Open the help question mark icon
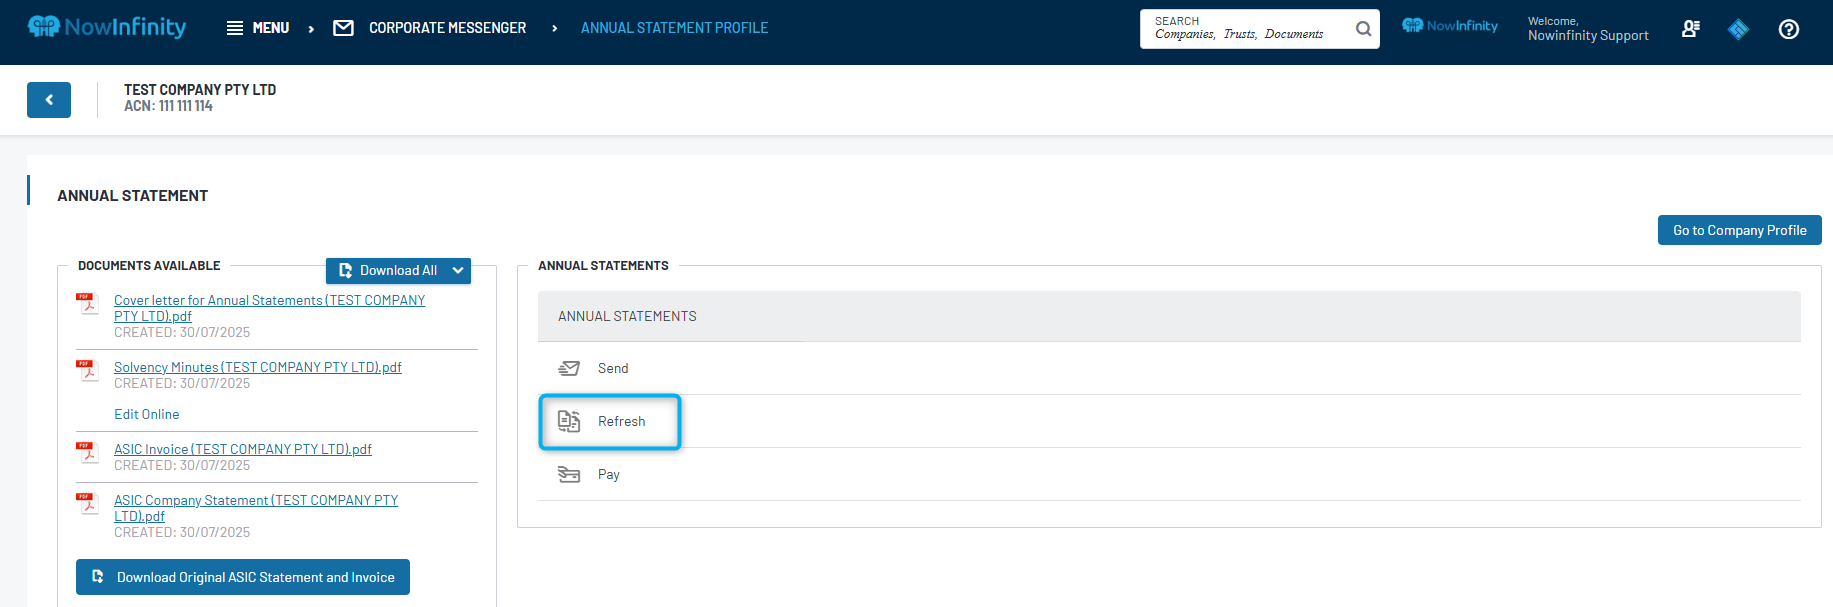Image resolution: width=1833 pixels, height=607 pixels. [1788, 30]
